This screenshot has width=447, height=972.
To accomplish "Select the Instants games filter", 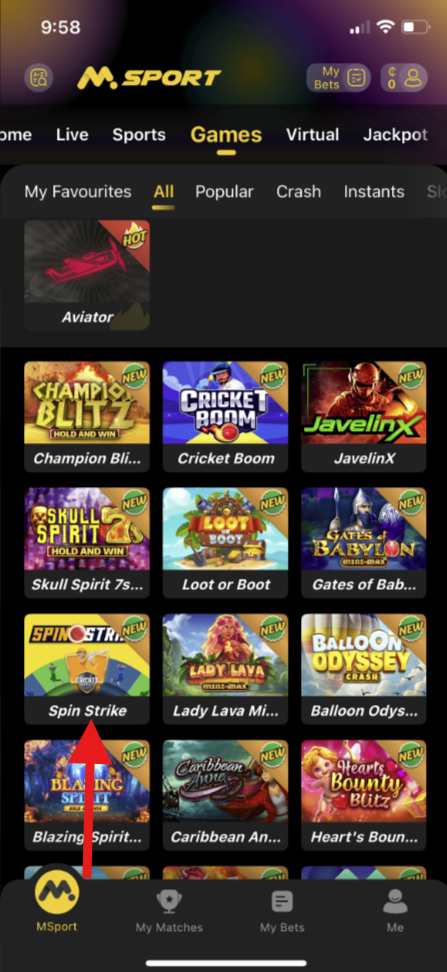I will tap(374, 192).
